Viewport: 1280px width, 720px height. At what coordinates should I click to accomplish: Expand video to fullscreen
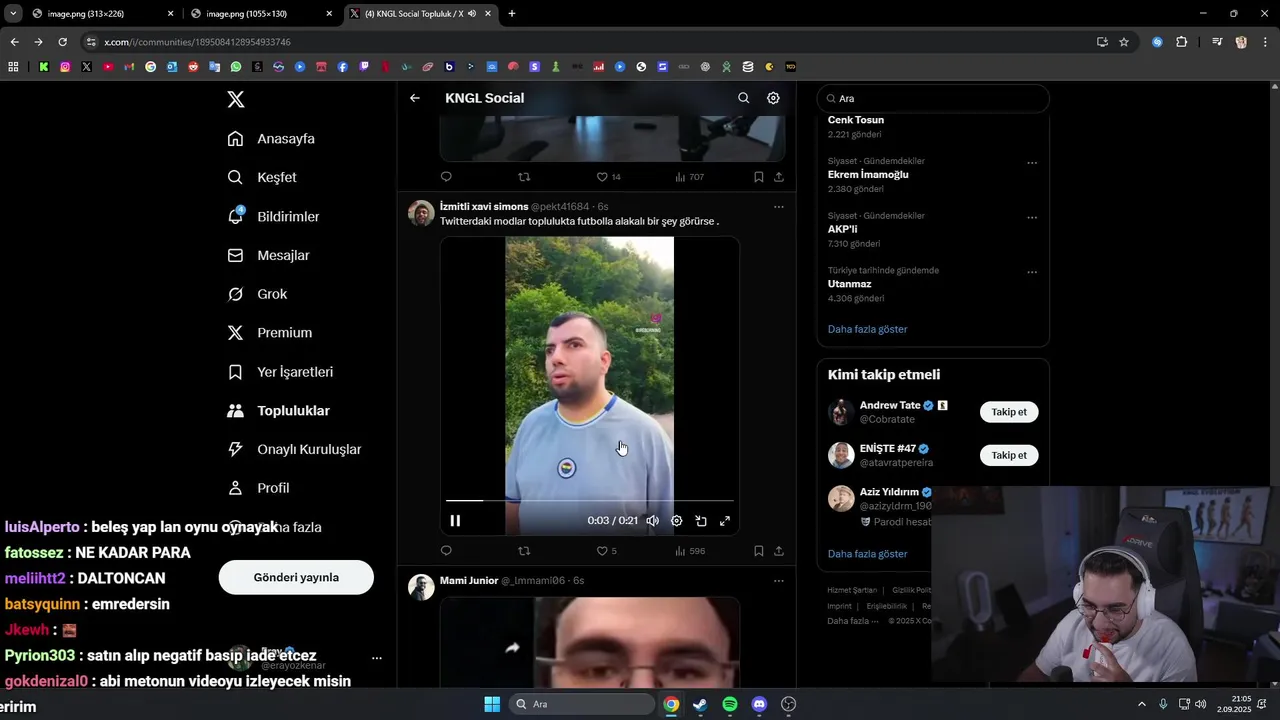click(x=725, y=520)
